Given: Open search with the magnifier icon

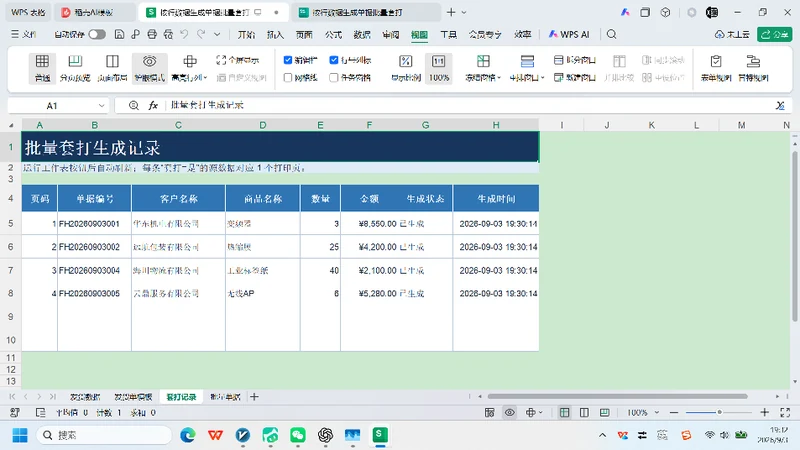Looking at the screenshot, I should (611, 34).
